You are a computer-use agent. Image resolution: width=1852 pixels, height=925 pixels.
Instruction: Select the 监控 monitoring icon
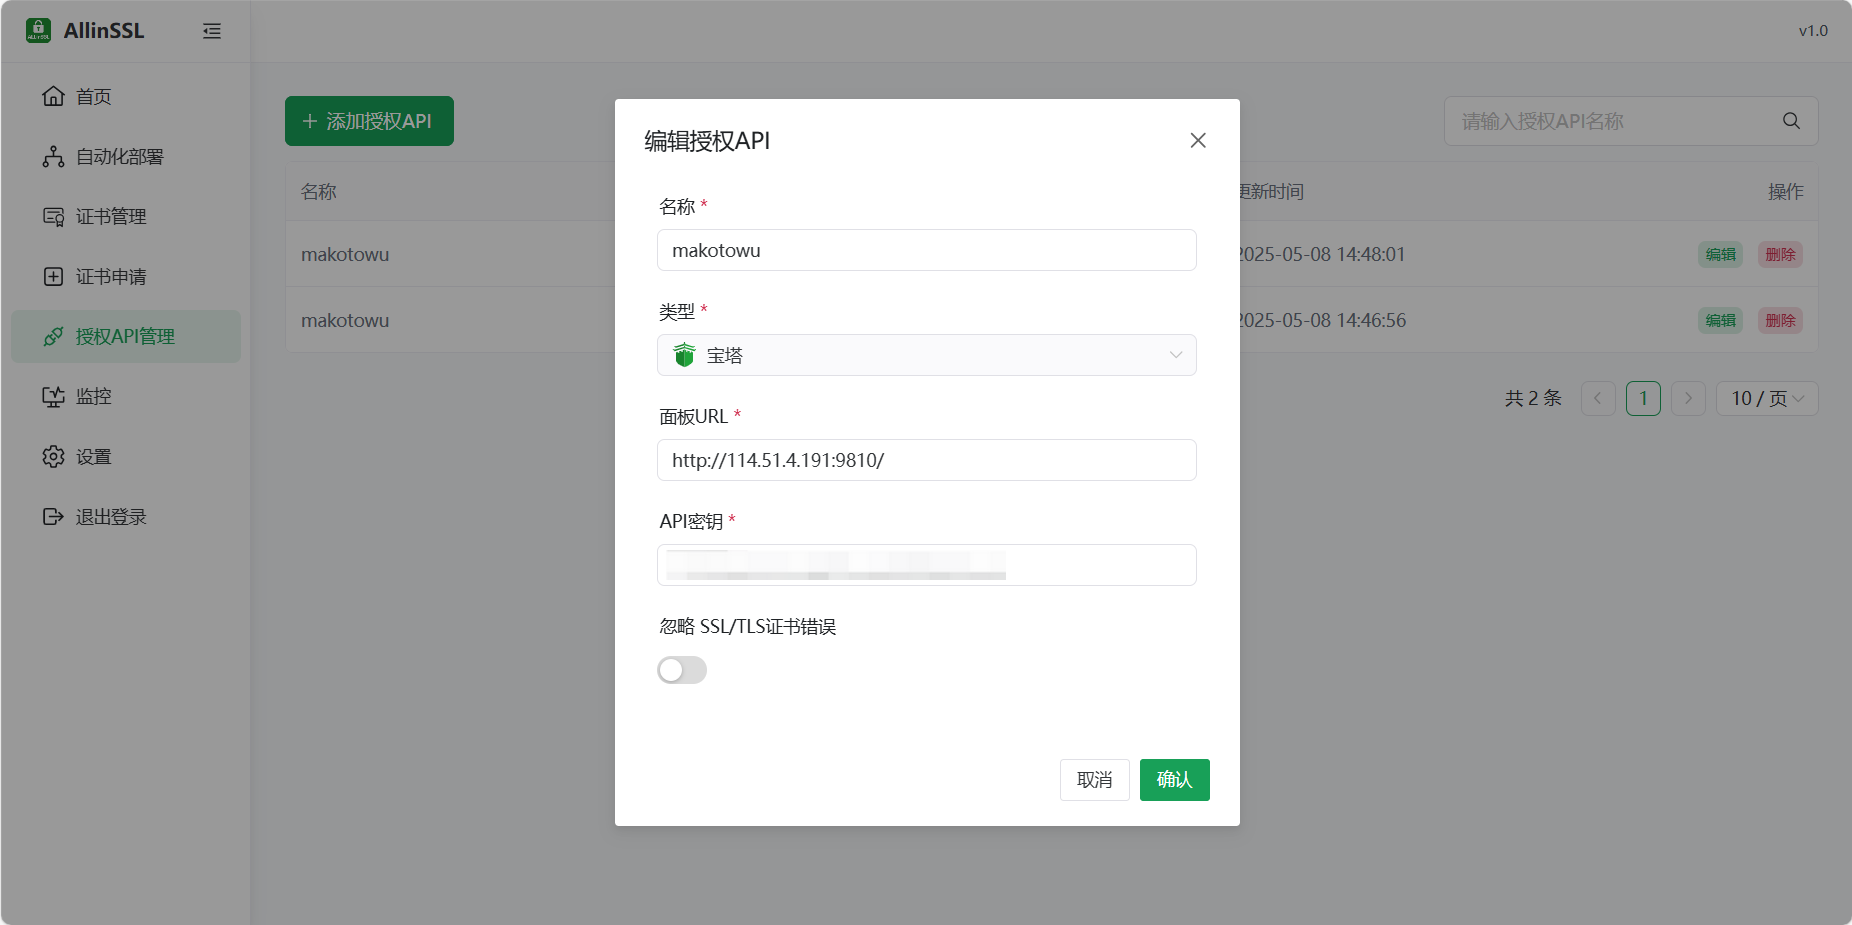[x=53, y=396]
